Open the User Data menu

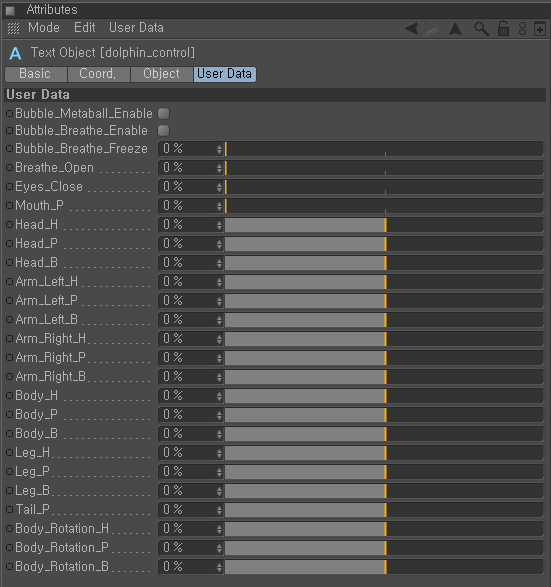(136, 28)
